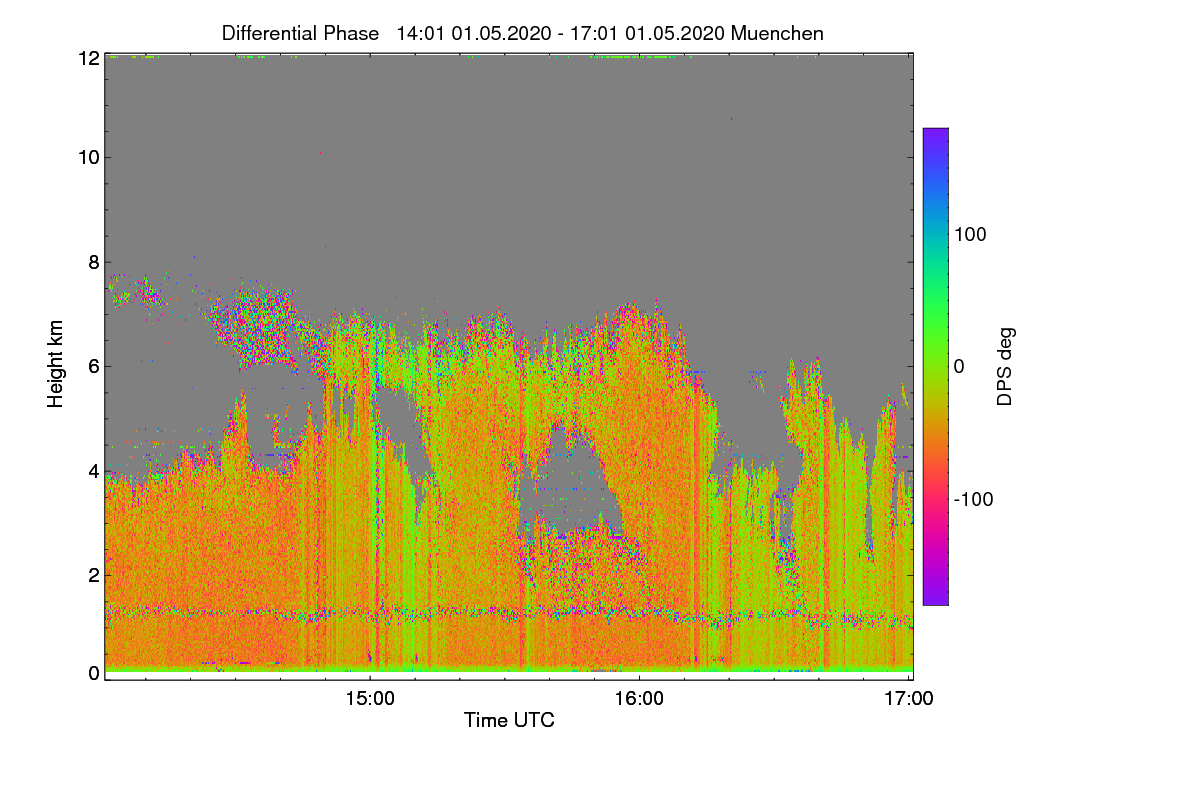This screenshot has width=1200, height=800.
Task: Select the 17:00 time axis label
Action: coord(909,699)
